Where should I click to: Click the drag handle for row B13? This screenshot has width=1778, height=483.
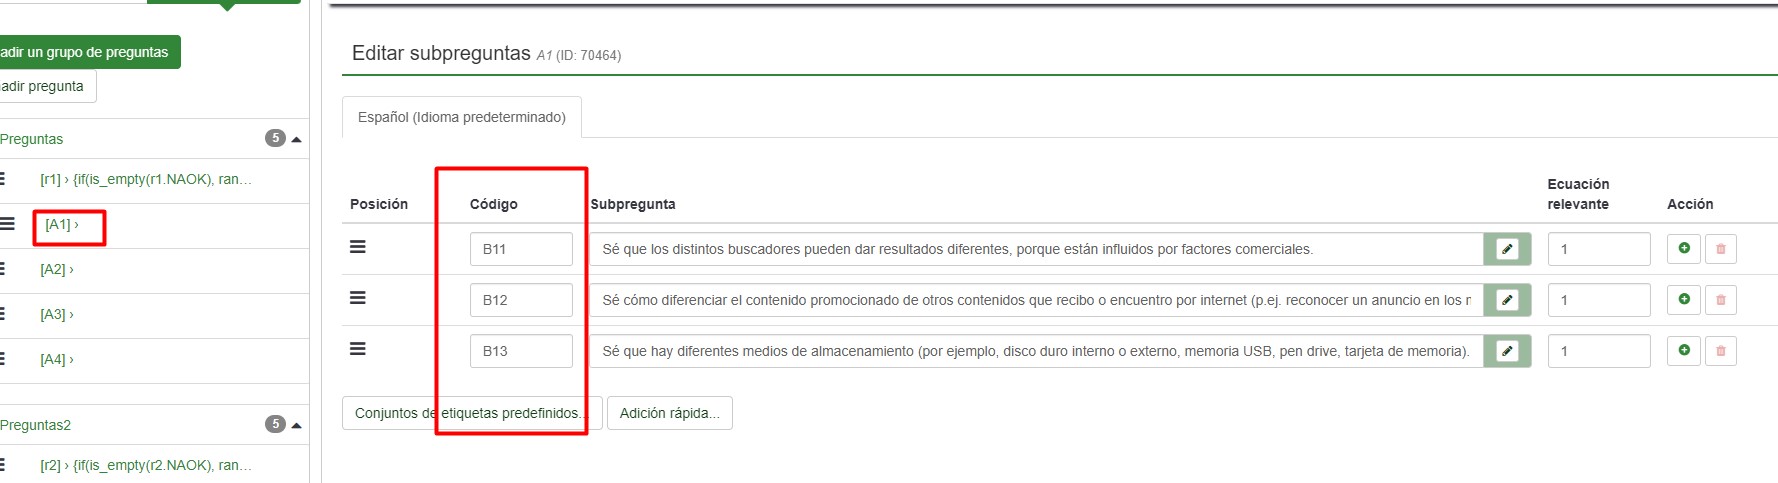coord(357,349)
